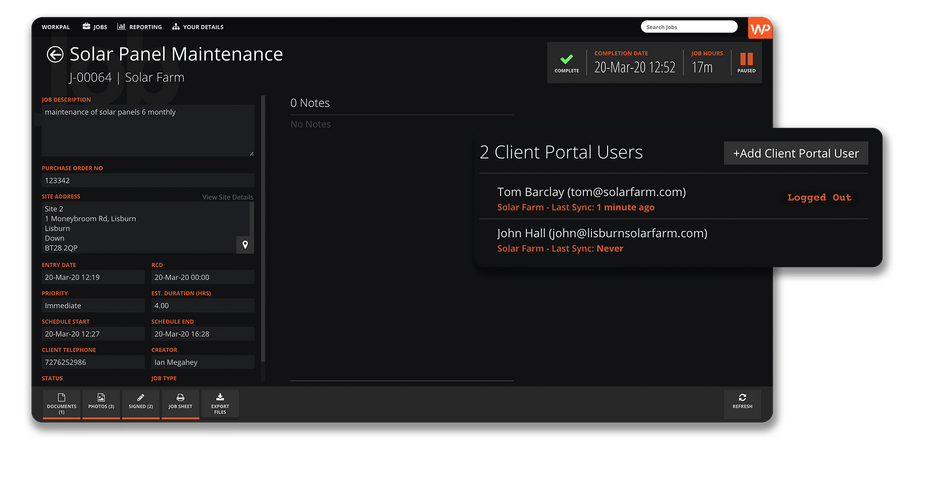Open the Jobs menu

coord(95,27)
